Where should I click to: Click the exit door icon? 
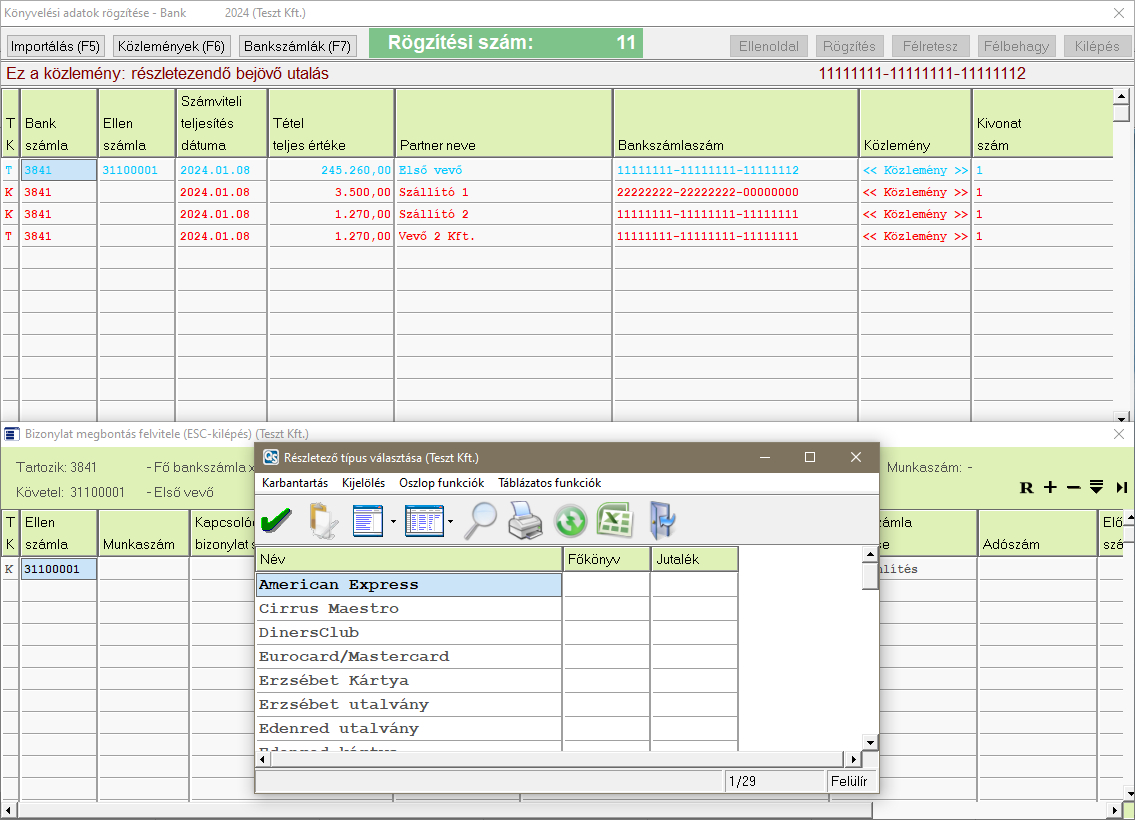coord(661,520)
